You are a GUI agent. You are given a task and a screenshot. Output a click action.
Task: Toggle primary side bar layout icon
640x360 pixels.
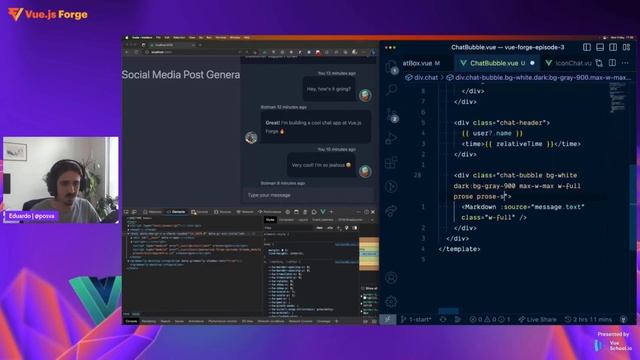pyautogui.click(x=587, y=47)
